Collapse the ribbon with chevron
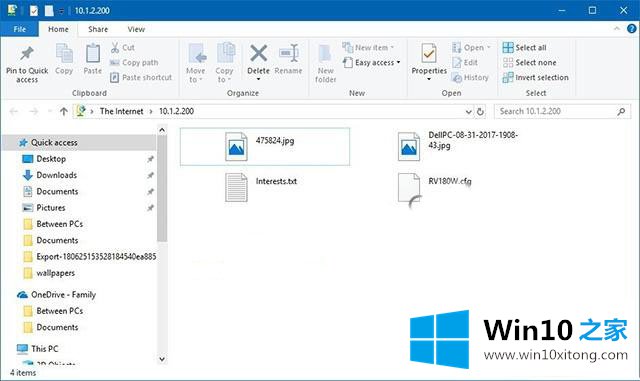 click(617, 29)
